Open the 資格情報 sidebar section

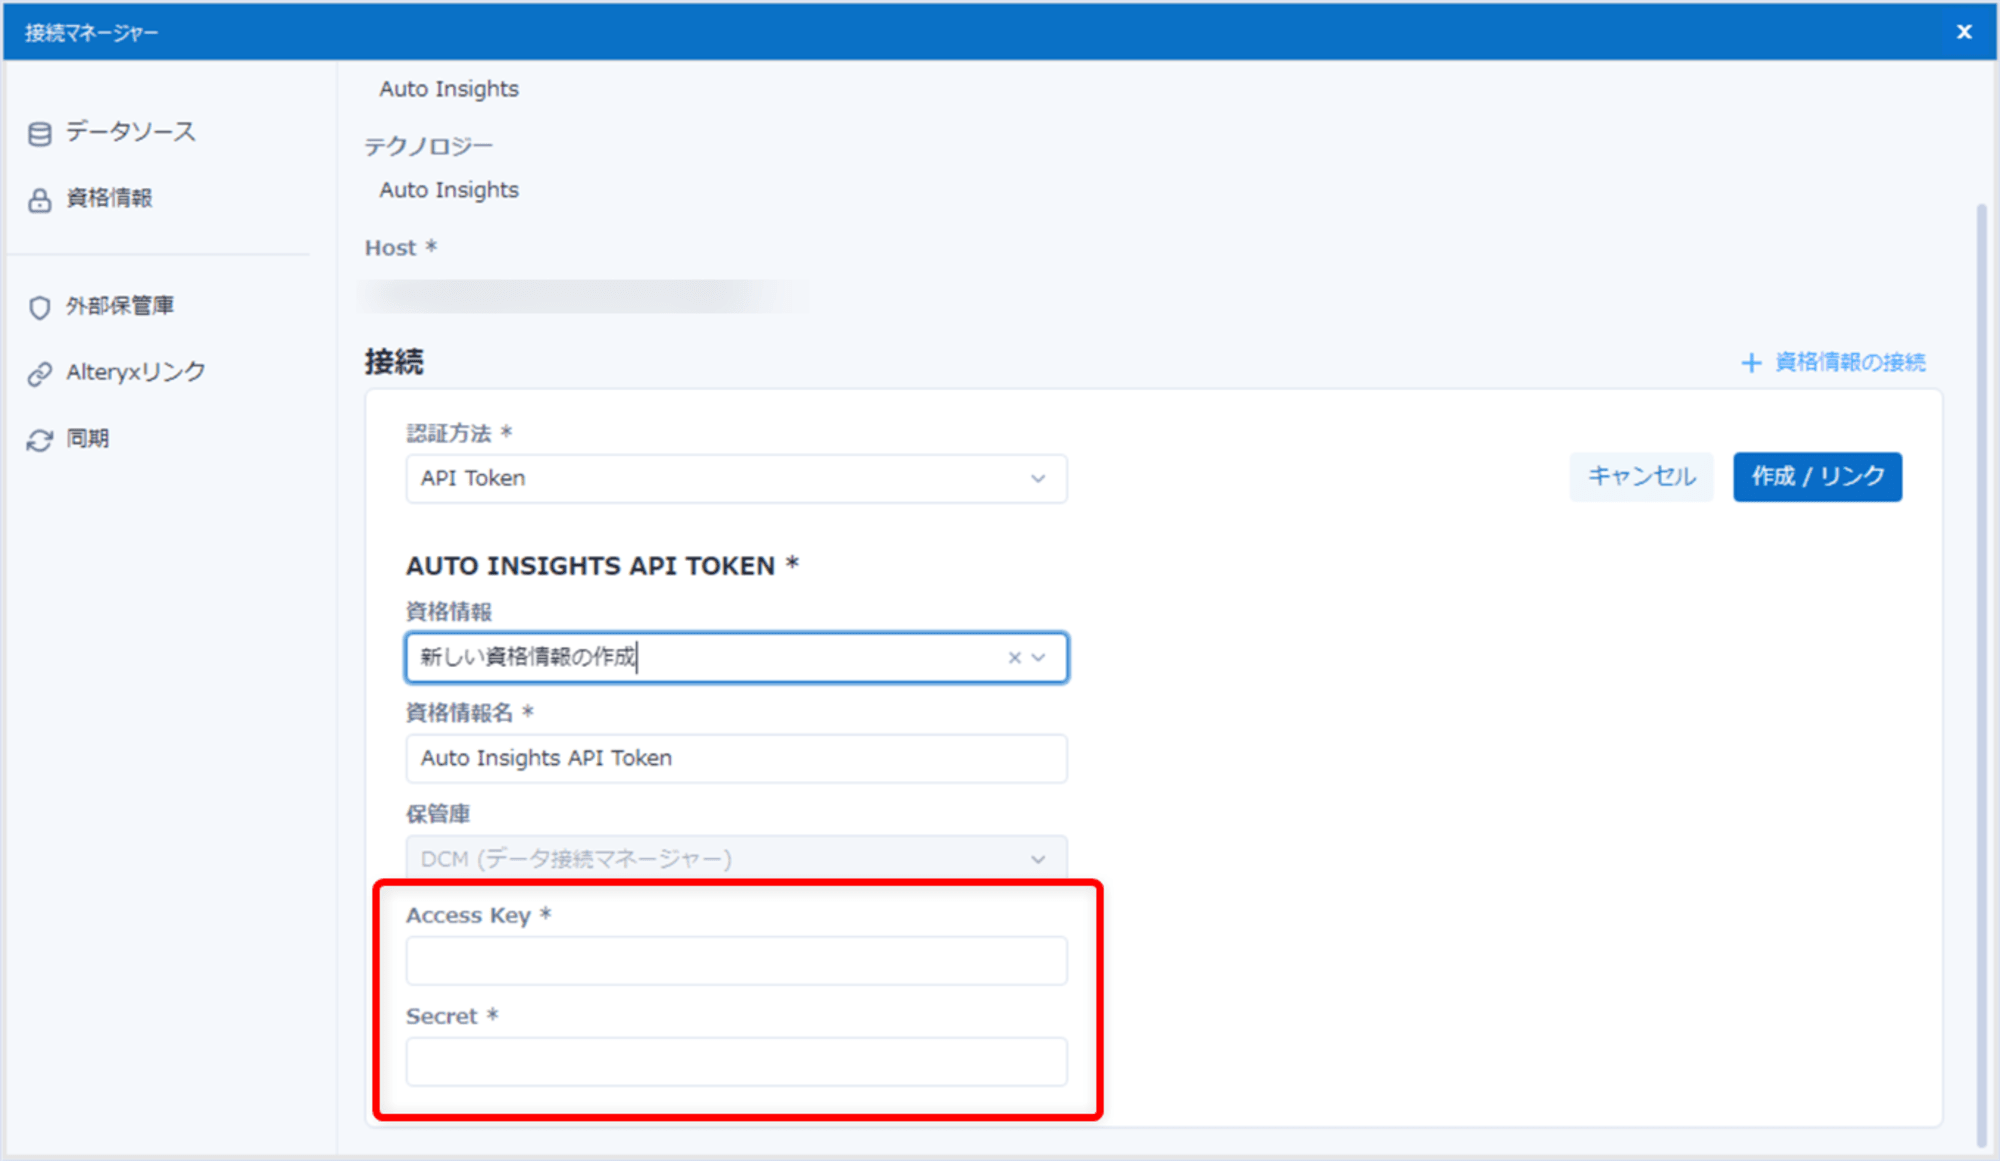pos(109,198)
